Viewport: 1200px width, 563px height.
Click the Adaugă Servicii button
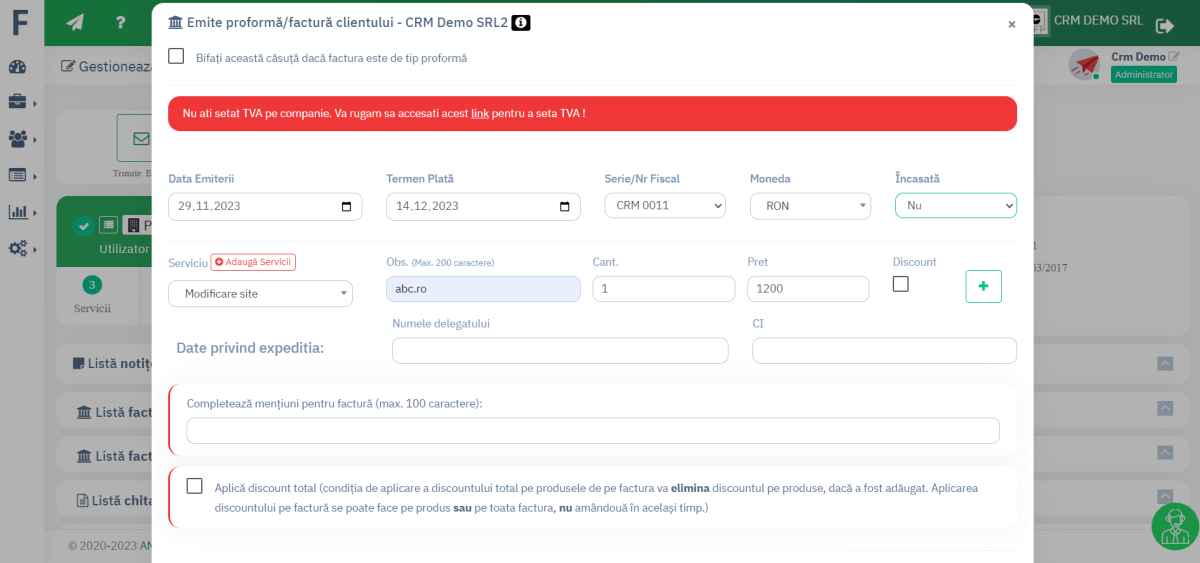pos(253,262)
